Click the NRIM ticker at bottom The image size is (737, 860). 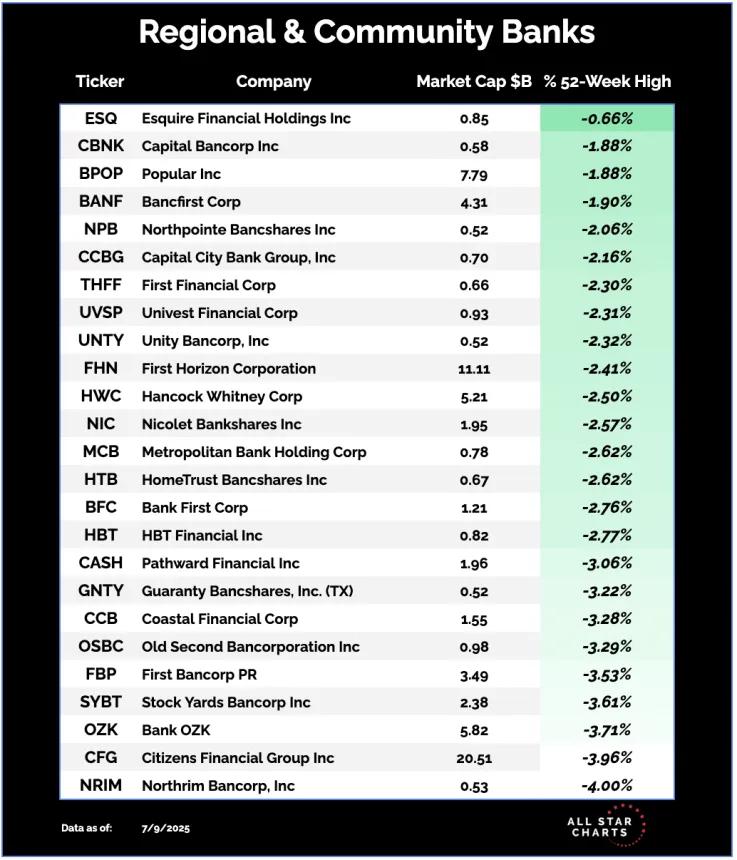pos(101,785)
